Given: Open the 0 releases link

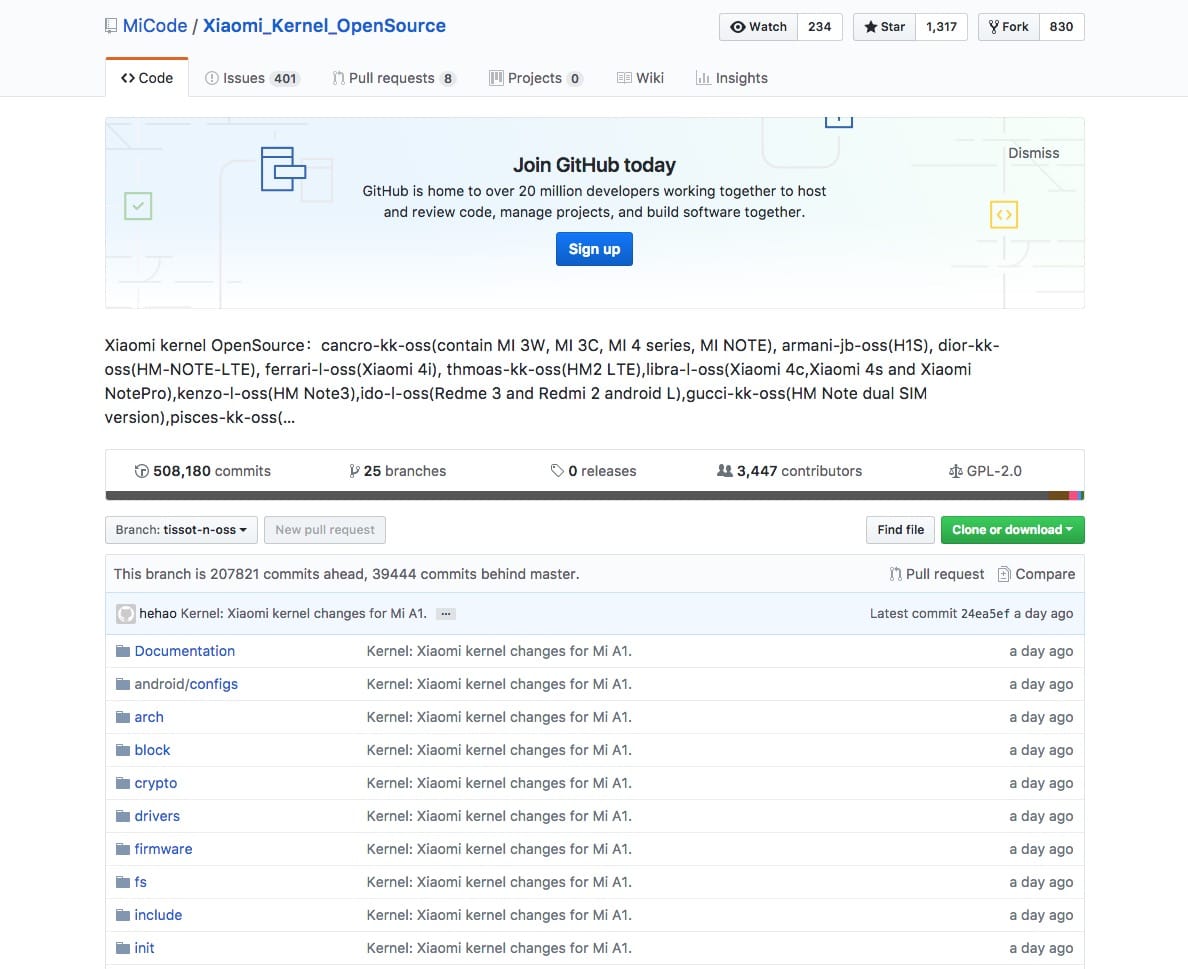Looking at the screenshot, I should point(593,471).
